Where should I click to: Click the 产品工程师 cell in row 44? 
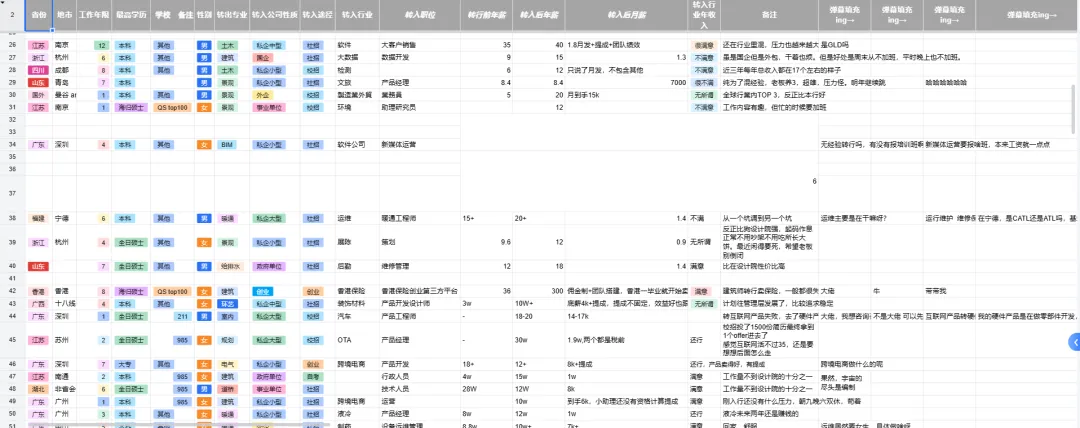point(419,316)
